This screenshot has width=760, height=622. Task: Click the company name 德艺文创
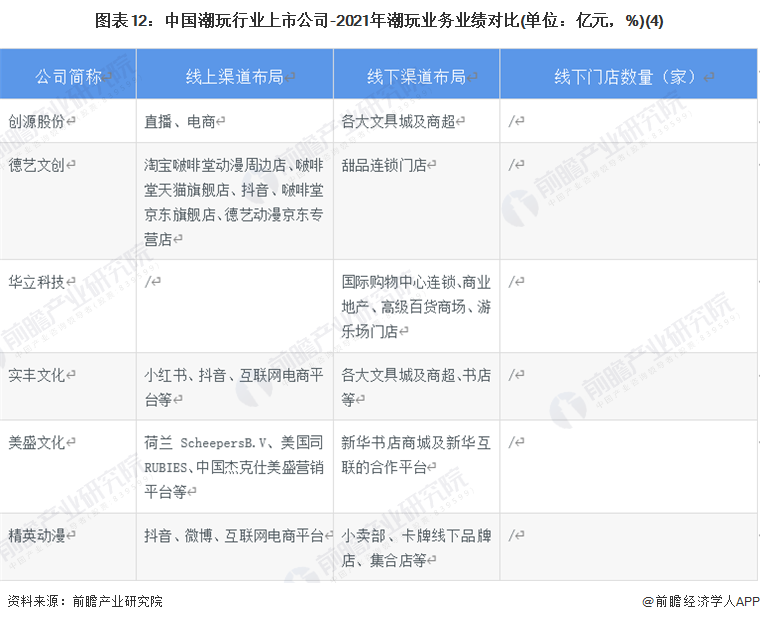click(x=36, y=165)
